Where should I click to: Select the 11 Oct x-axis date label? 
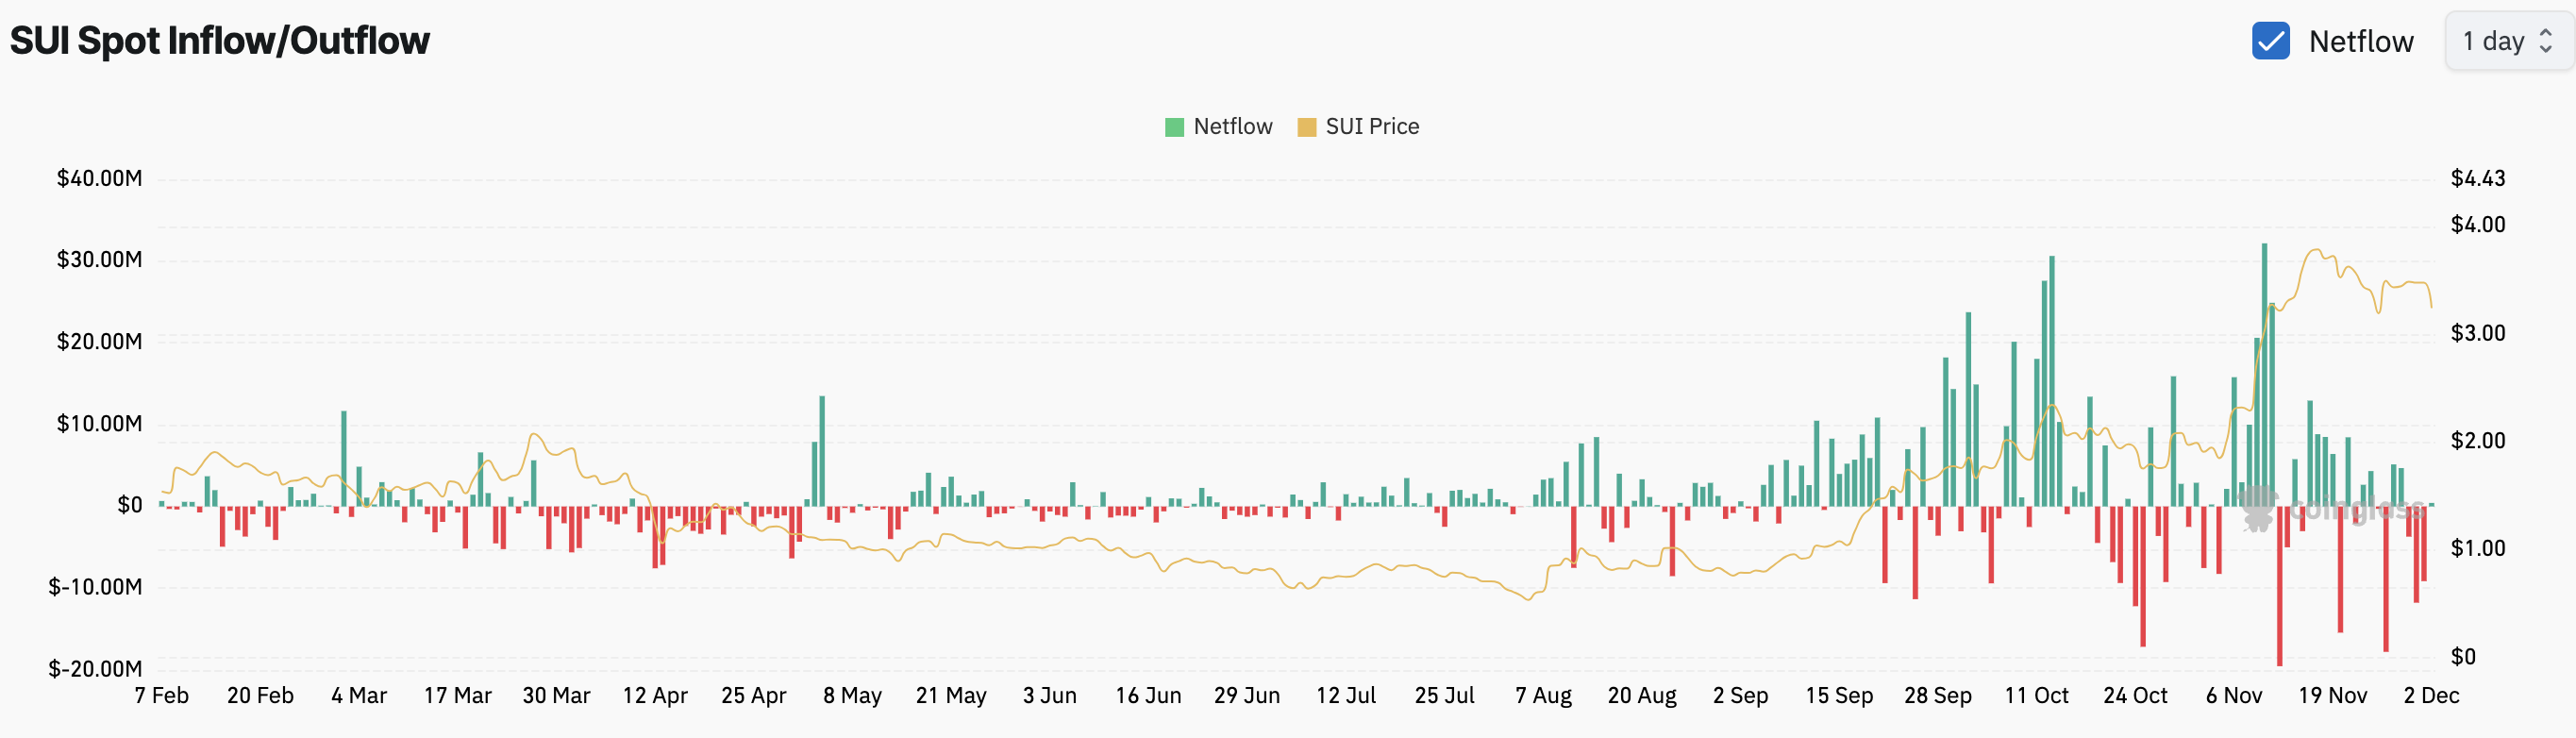coord(2036,695)
